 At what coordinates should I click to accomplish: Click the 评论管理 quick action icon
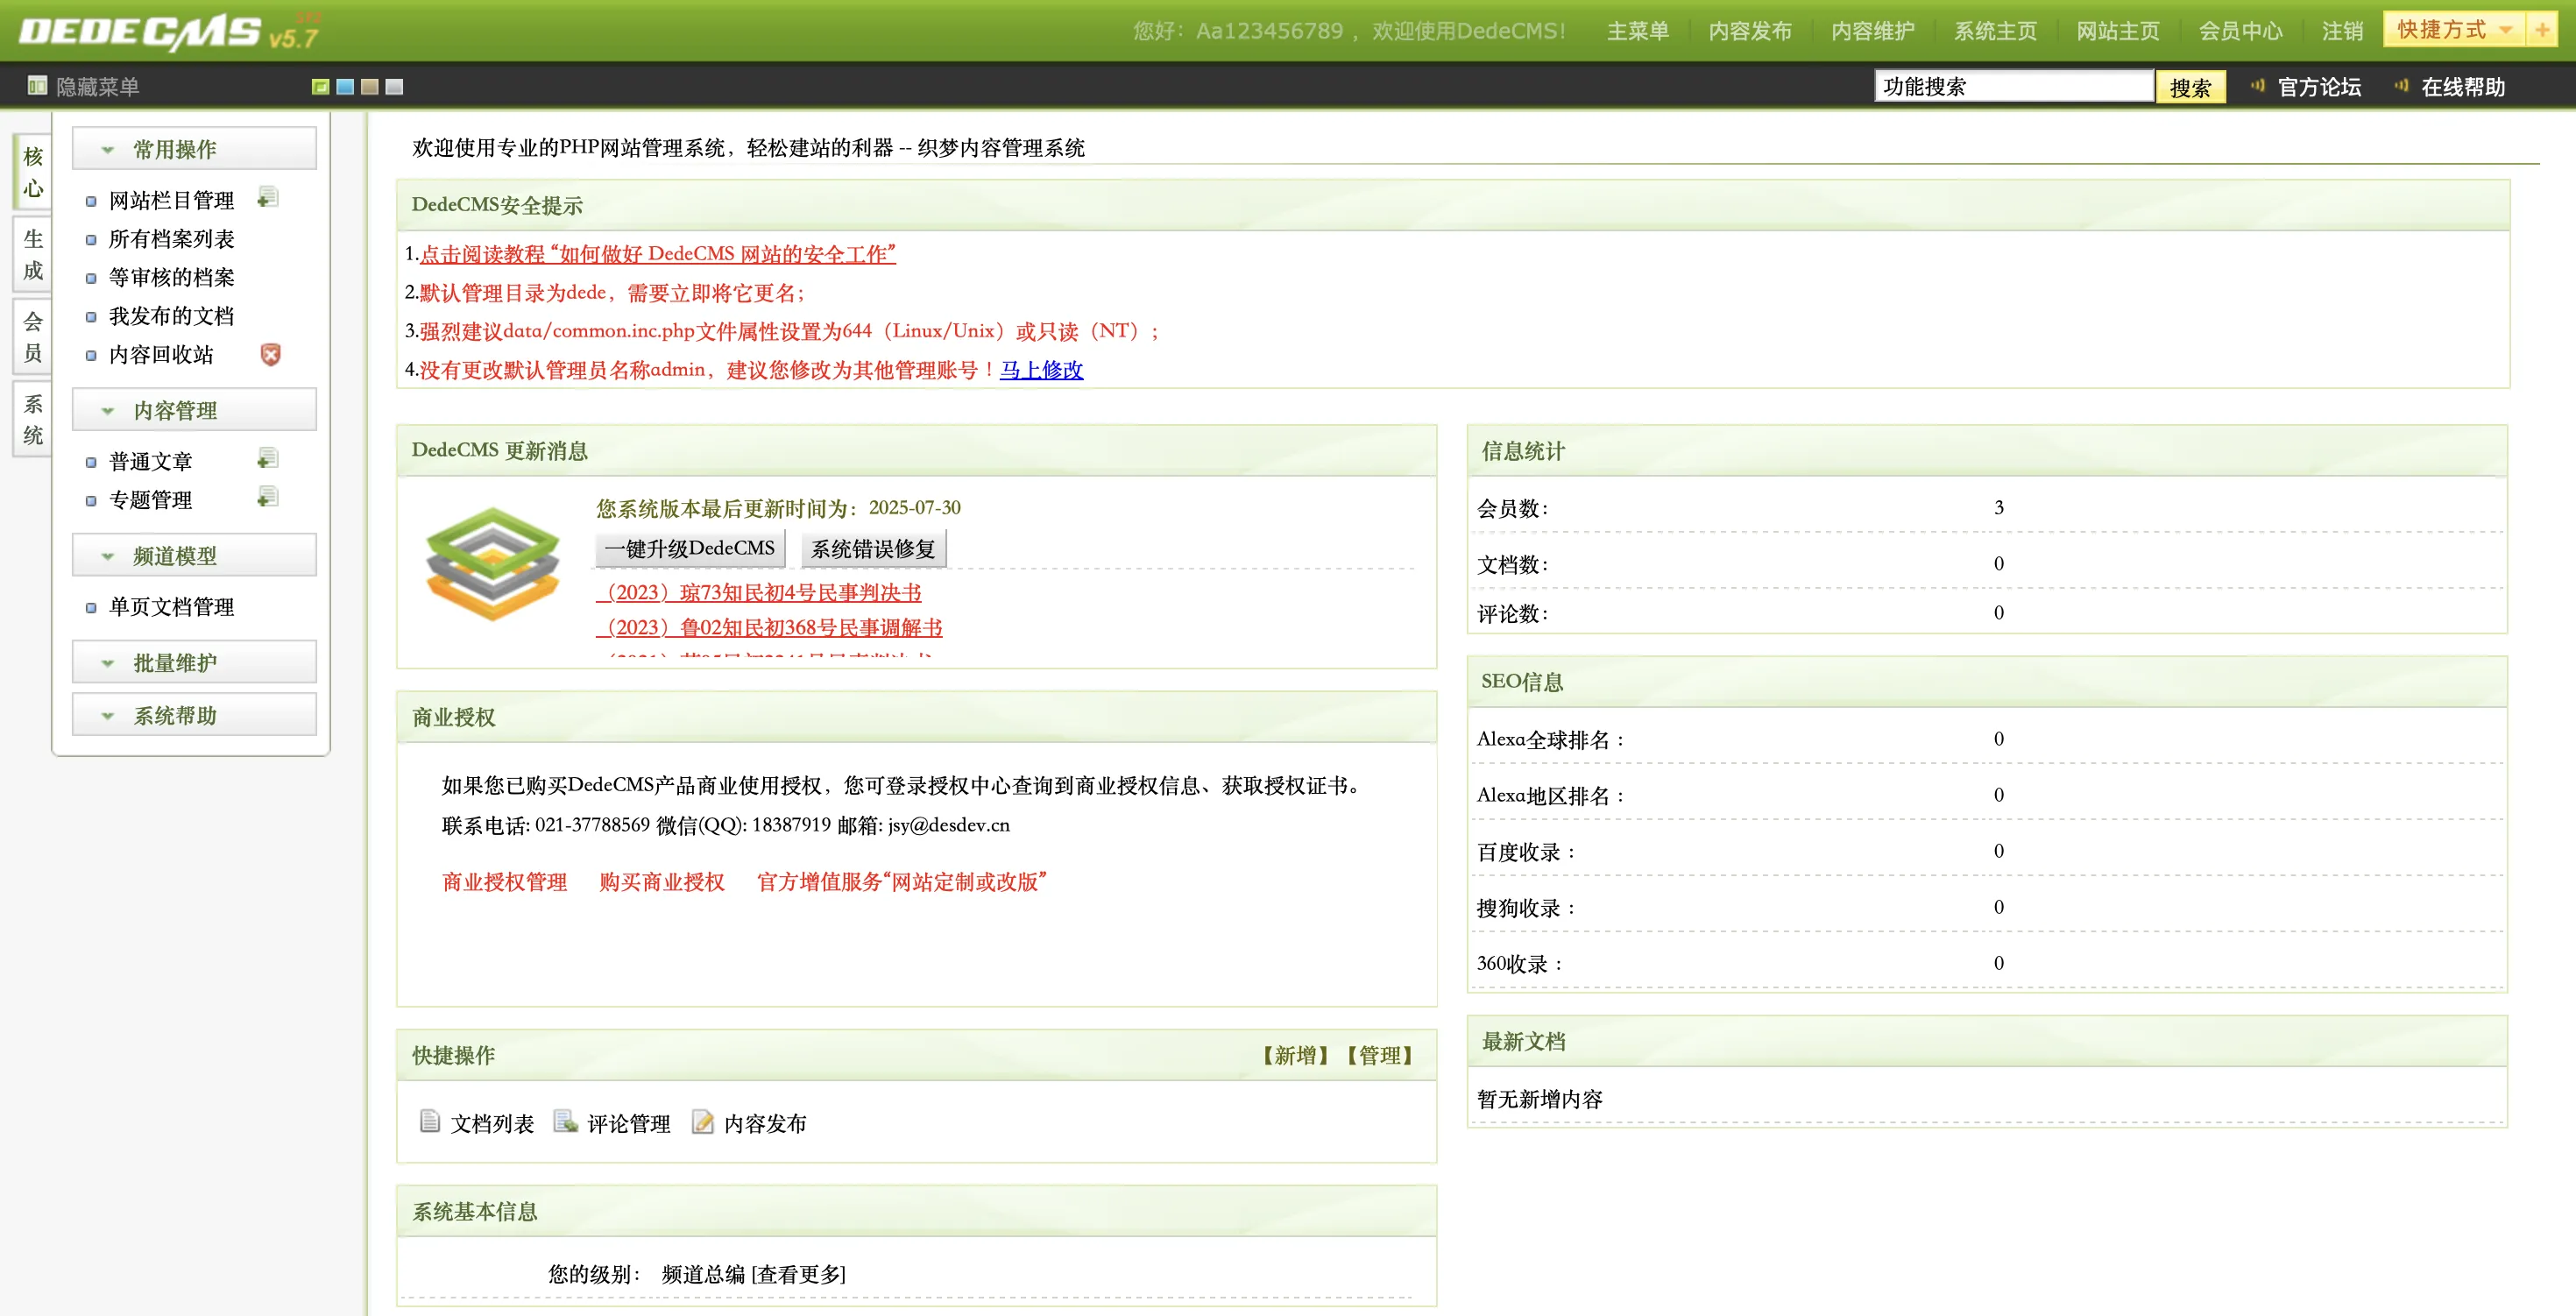point(565,1121)
